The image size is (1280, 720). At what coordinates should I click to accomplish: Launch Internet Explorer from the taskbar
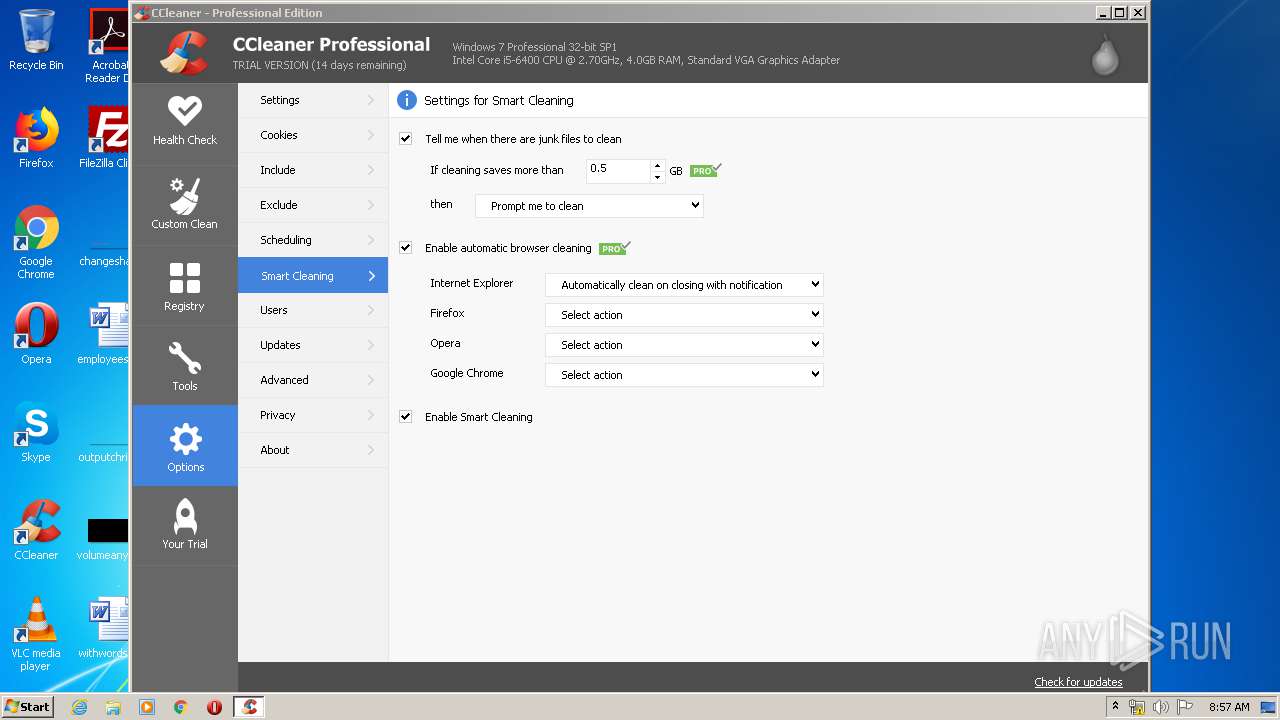[x=79, y=707]
